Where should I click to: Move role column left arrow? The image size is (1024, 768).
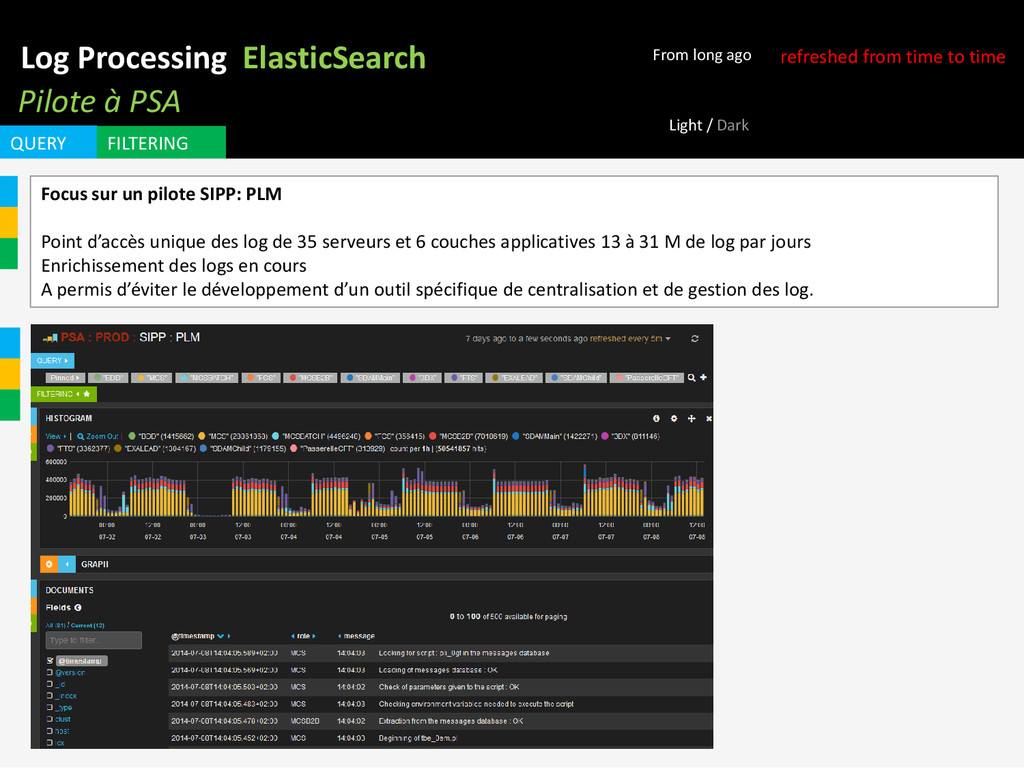click(x=293, y=636)
